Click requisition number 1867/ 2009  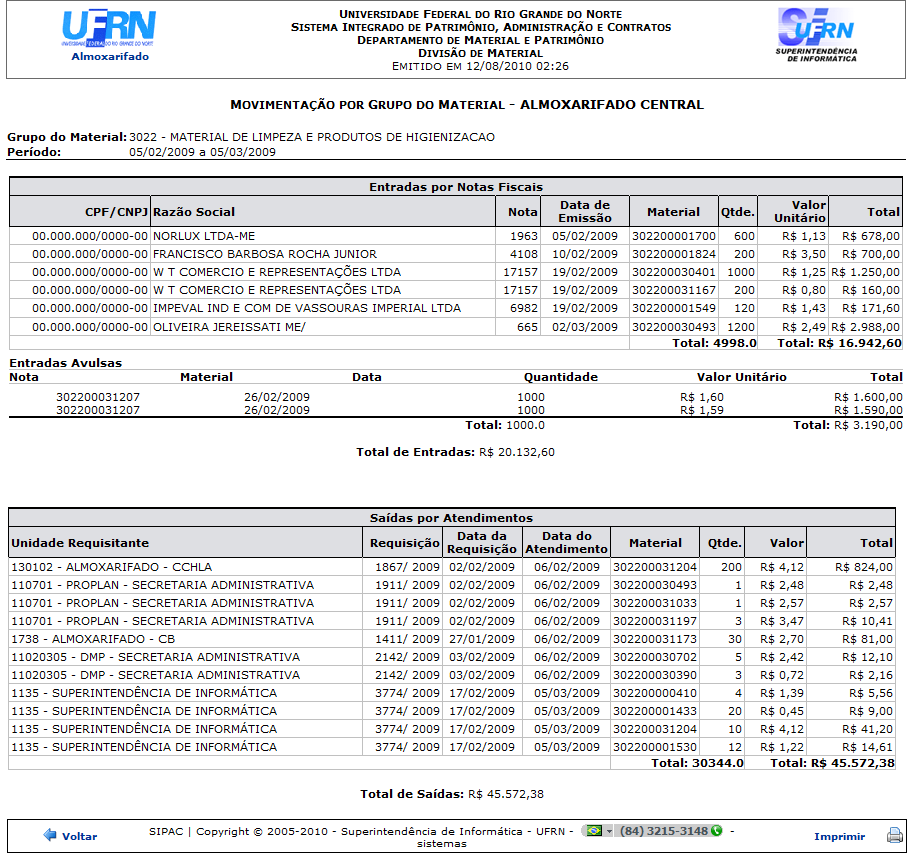[x=407, y=567]
